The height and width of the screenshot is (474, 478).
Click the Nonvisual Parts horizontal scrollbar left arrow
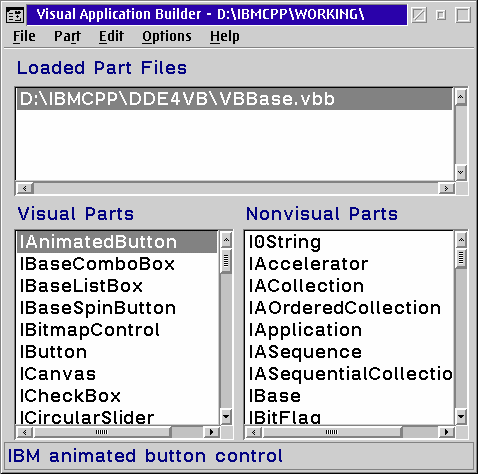[254, 432]
